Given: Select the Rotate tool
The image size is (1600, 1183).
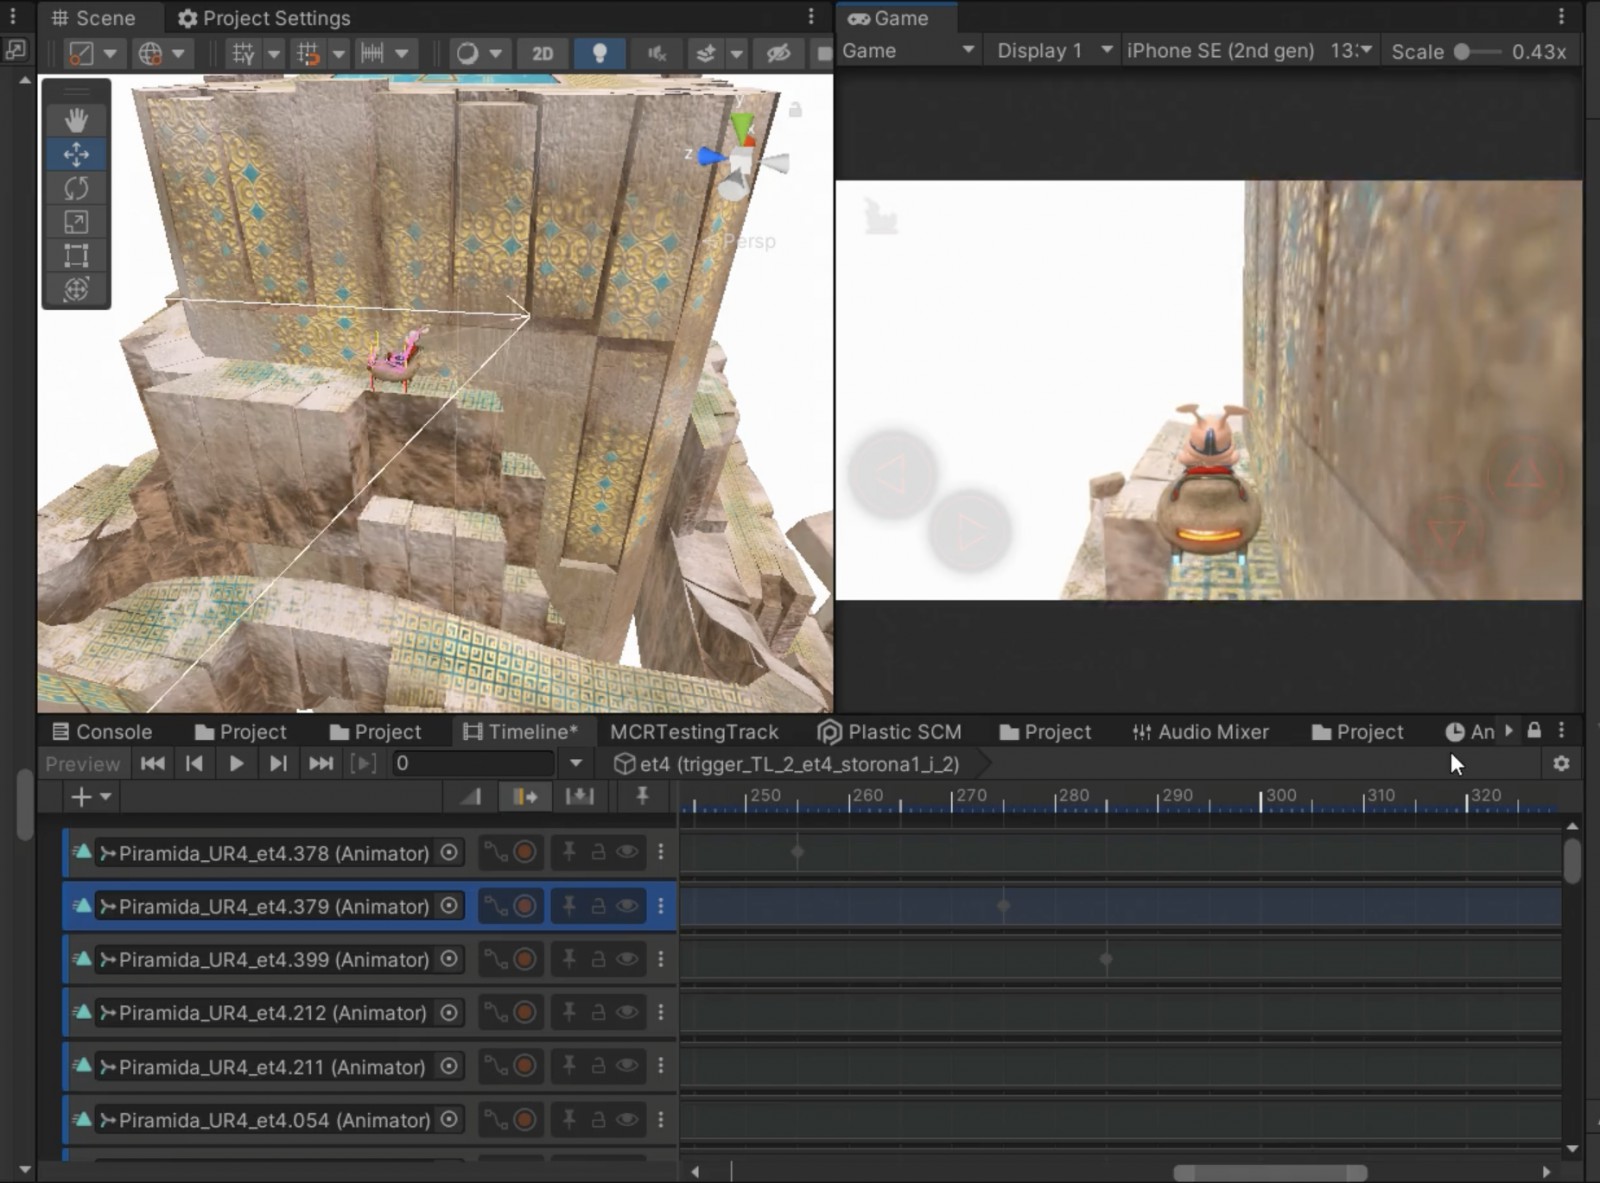Looking at the screenshot, I should click(x=76, y=188).
